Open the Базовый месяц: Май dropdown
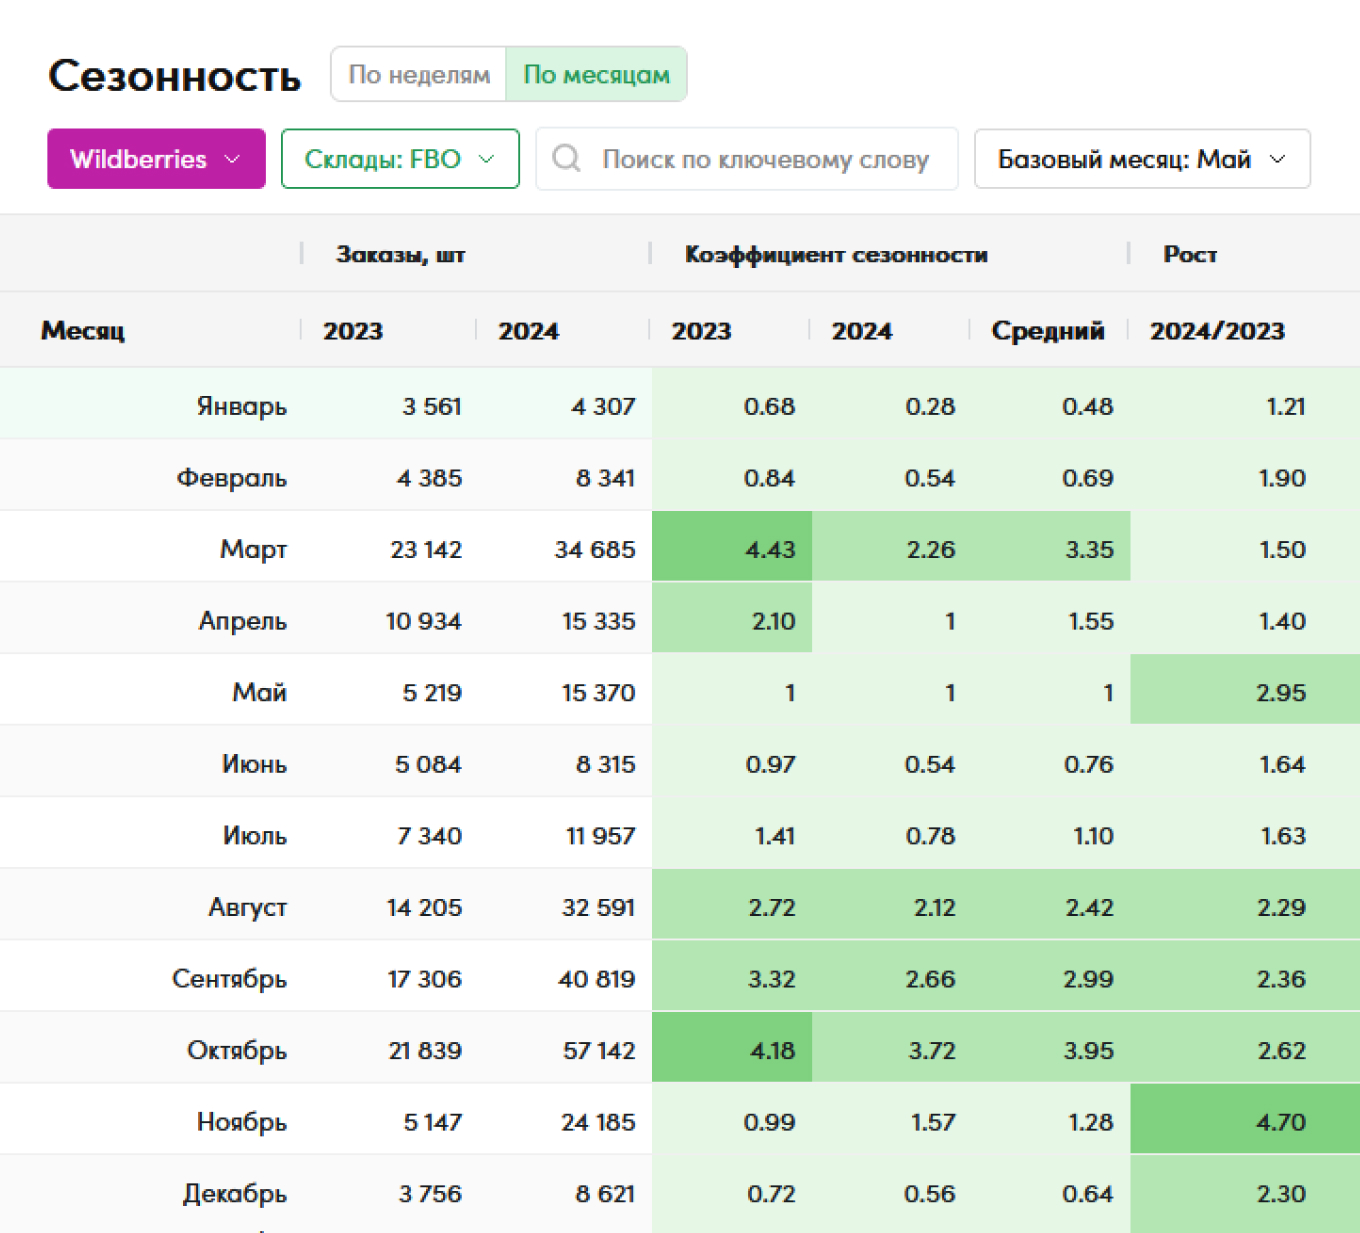The height and width of the screenshot is (1233, 1360). (1141, 159)
